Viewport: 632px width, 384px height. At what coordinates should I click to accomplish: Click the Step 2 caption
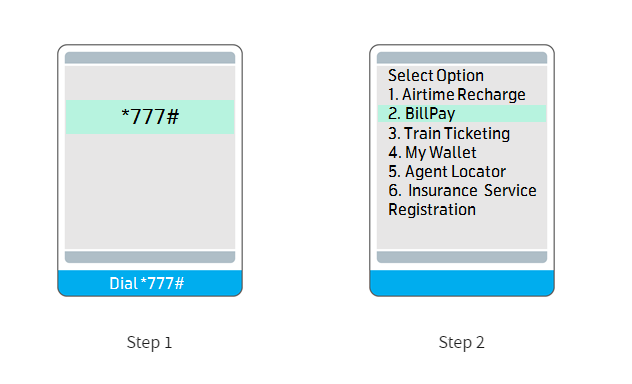click(462, 342)
